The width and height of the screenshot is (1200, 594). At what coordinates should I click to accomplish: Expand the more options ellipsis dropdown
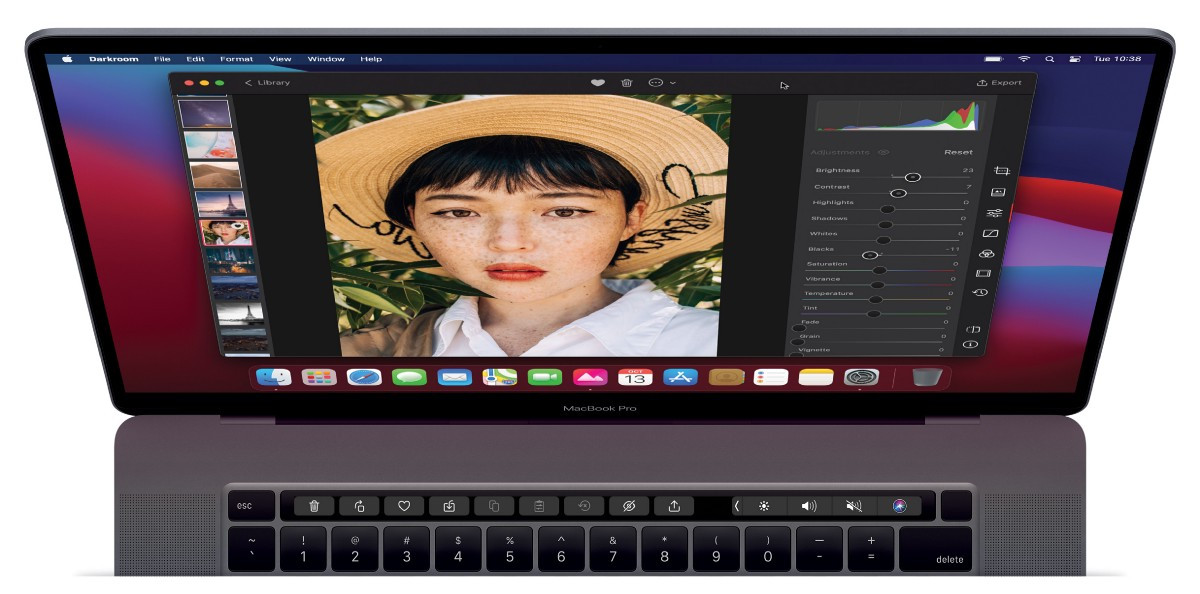(x=662, y=83)
